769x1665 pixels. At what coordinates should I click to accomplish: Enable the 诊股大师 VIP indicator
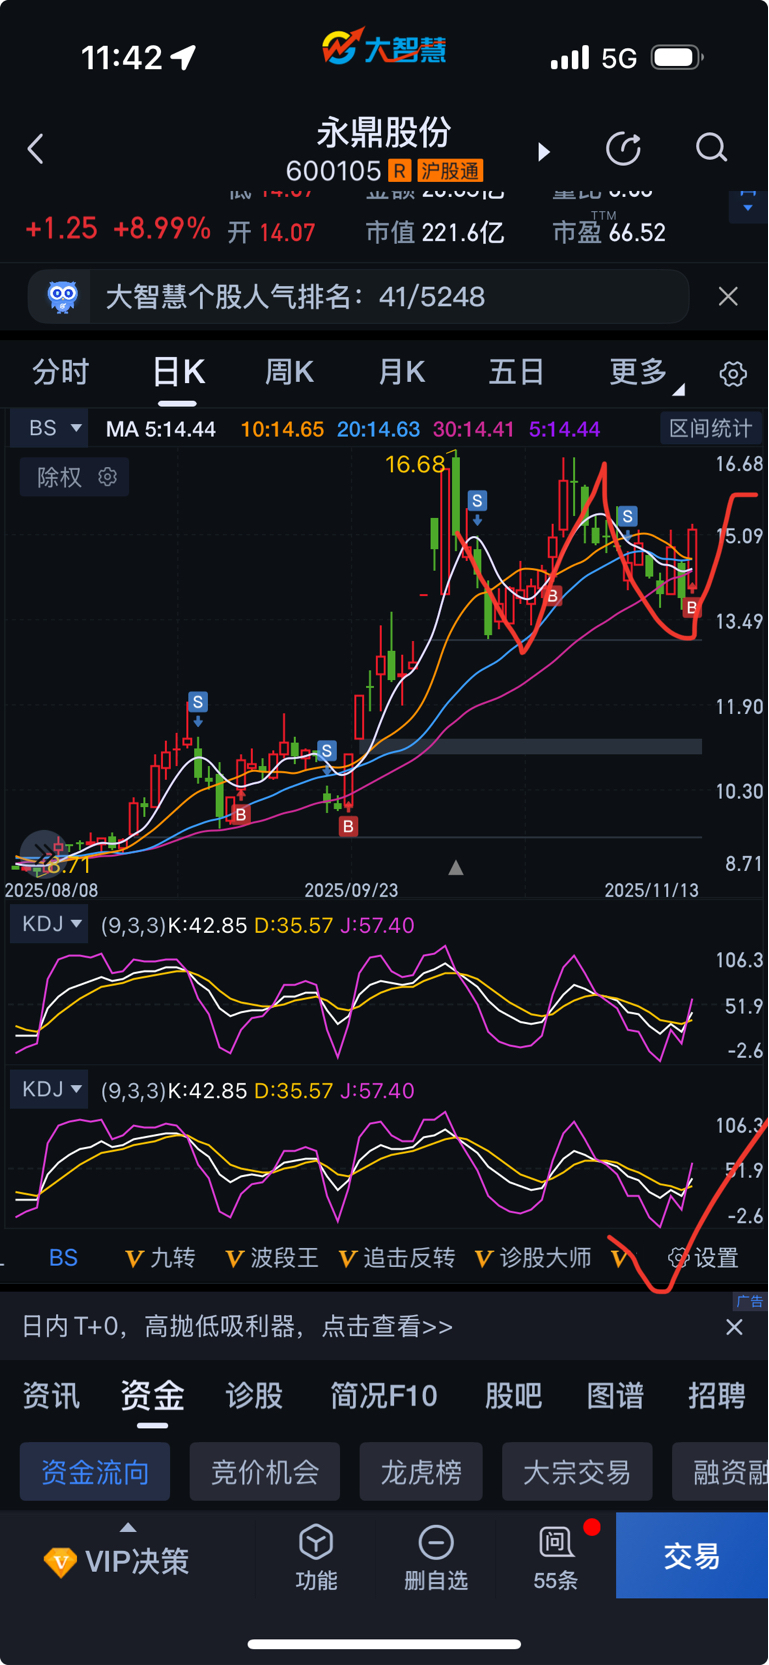click(x=533, y=1258)
